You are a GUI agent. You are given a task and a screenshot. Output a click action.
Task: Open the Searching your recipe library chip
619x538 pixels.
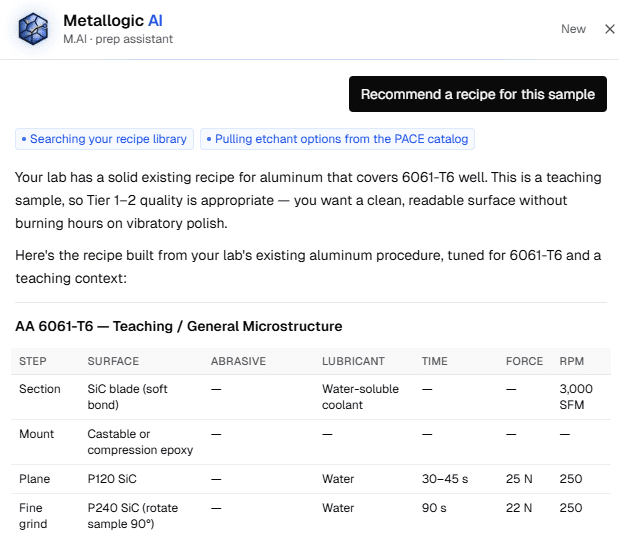click(104, 139)
